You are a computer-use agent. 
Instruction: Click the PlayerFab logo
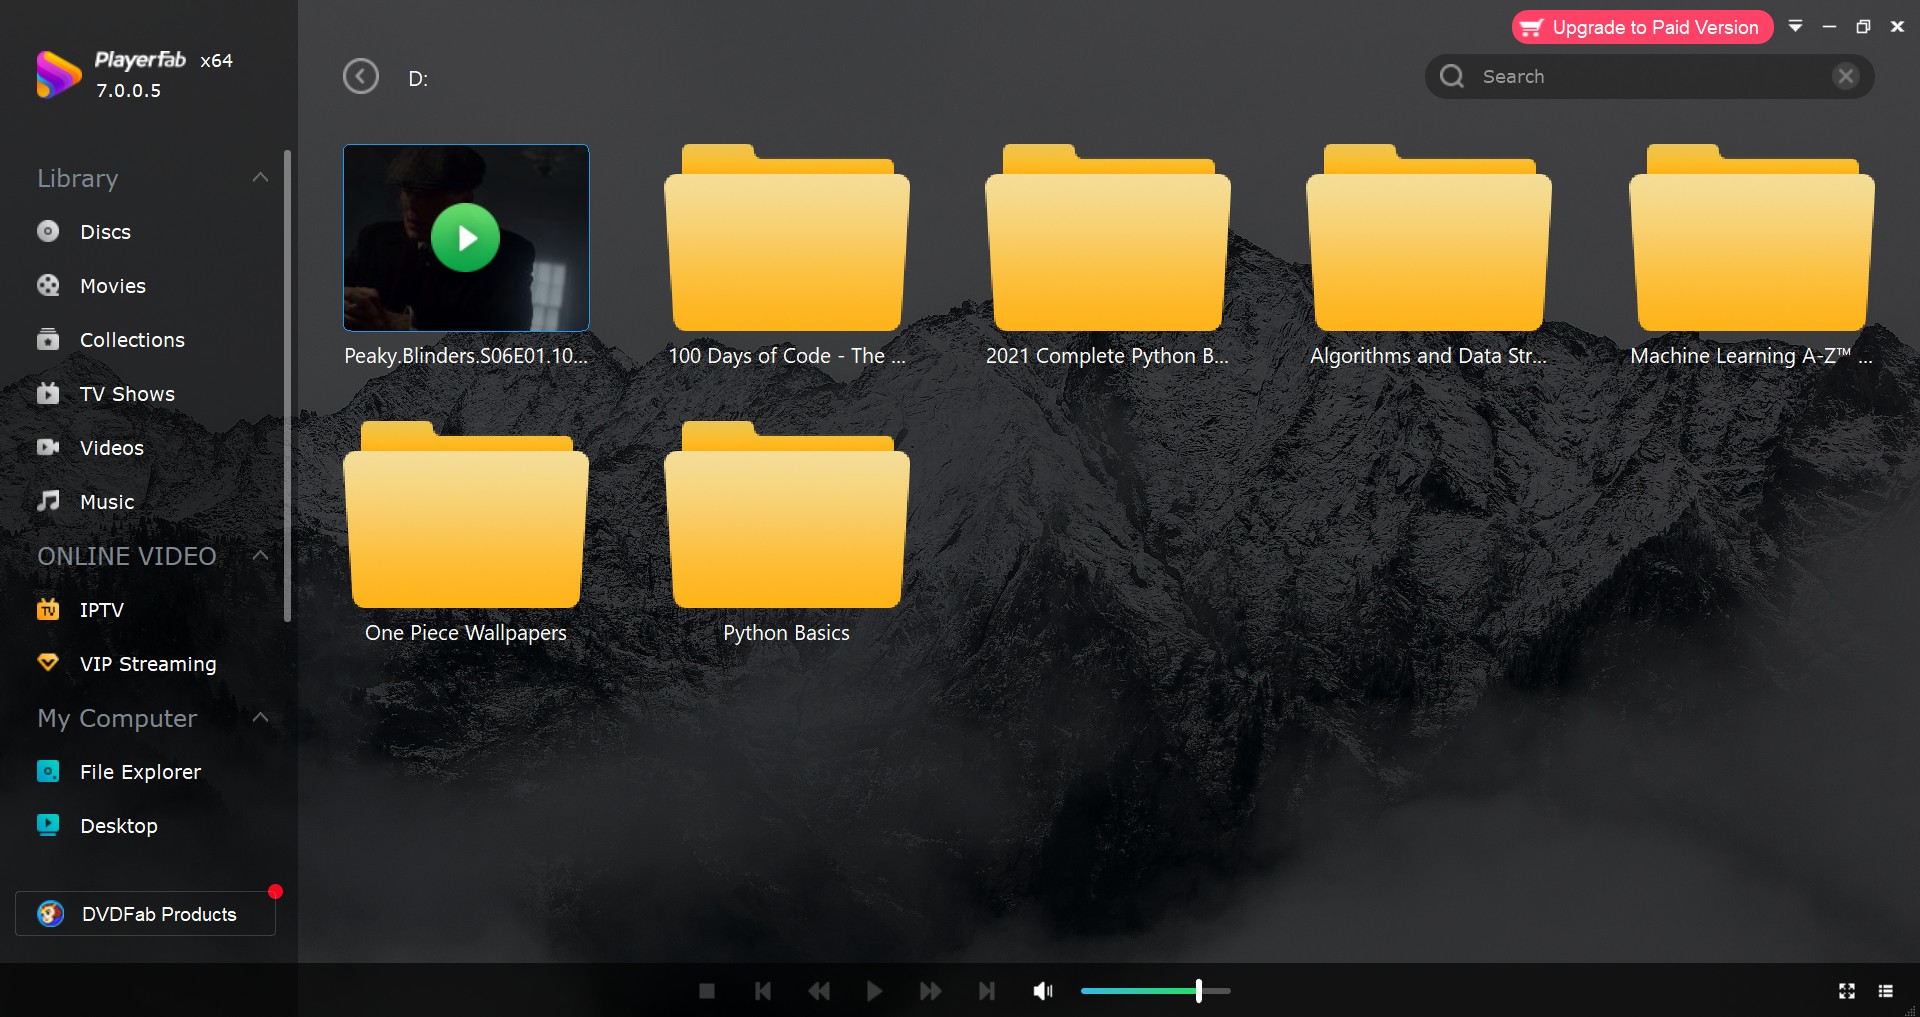[x=58, y=74]
